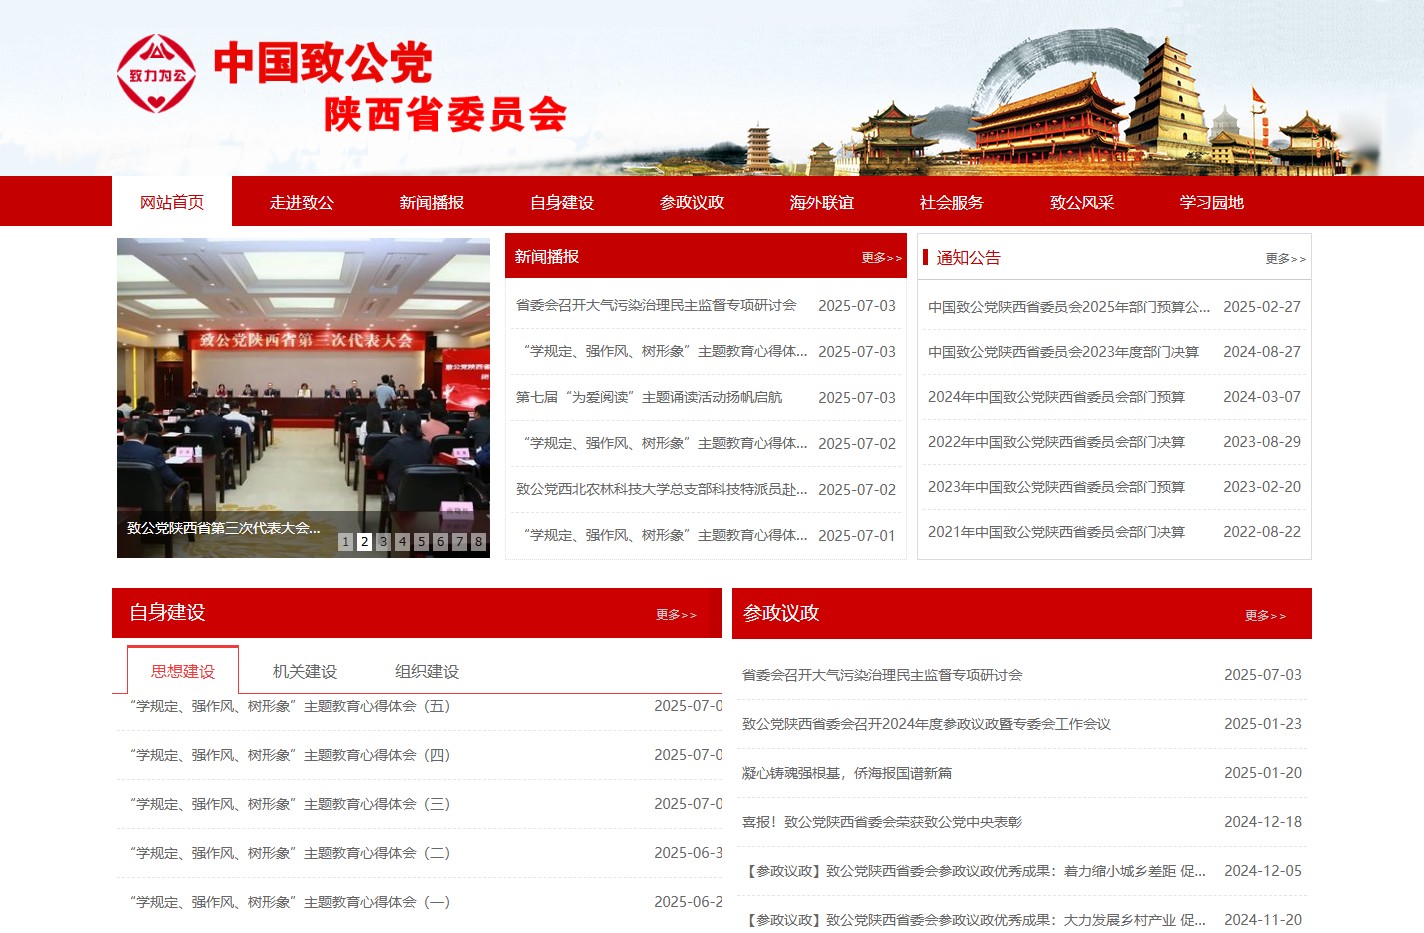Click the 中国致公党 陕西省委员会 site title
1424x933 pixels.
(x=390, y=87)
